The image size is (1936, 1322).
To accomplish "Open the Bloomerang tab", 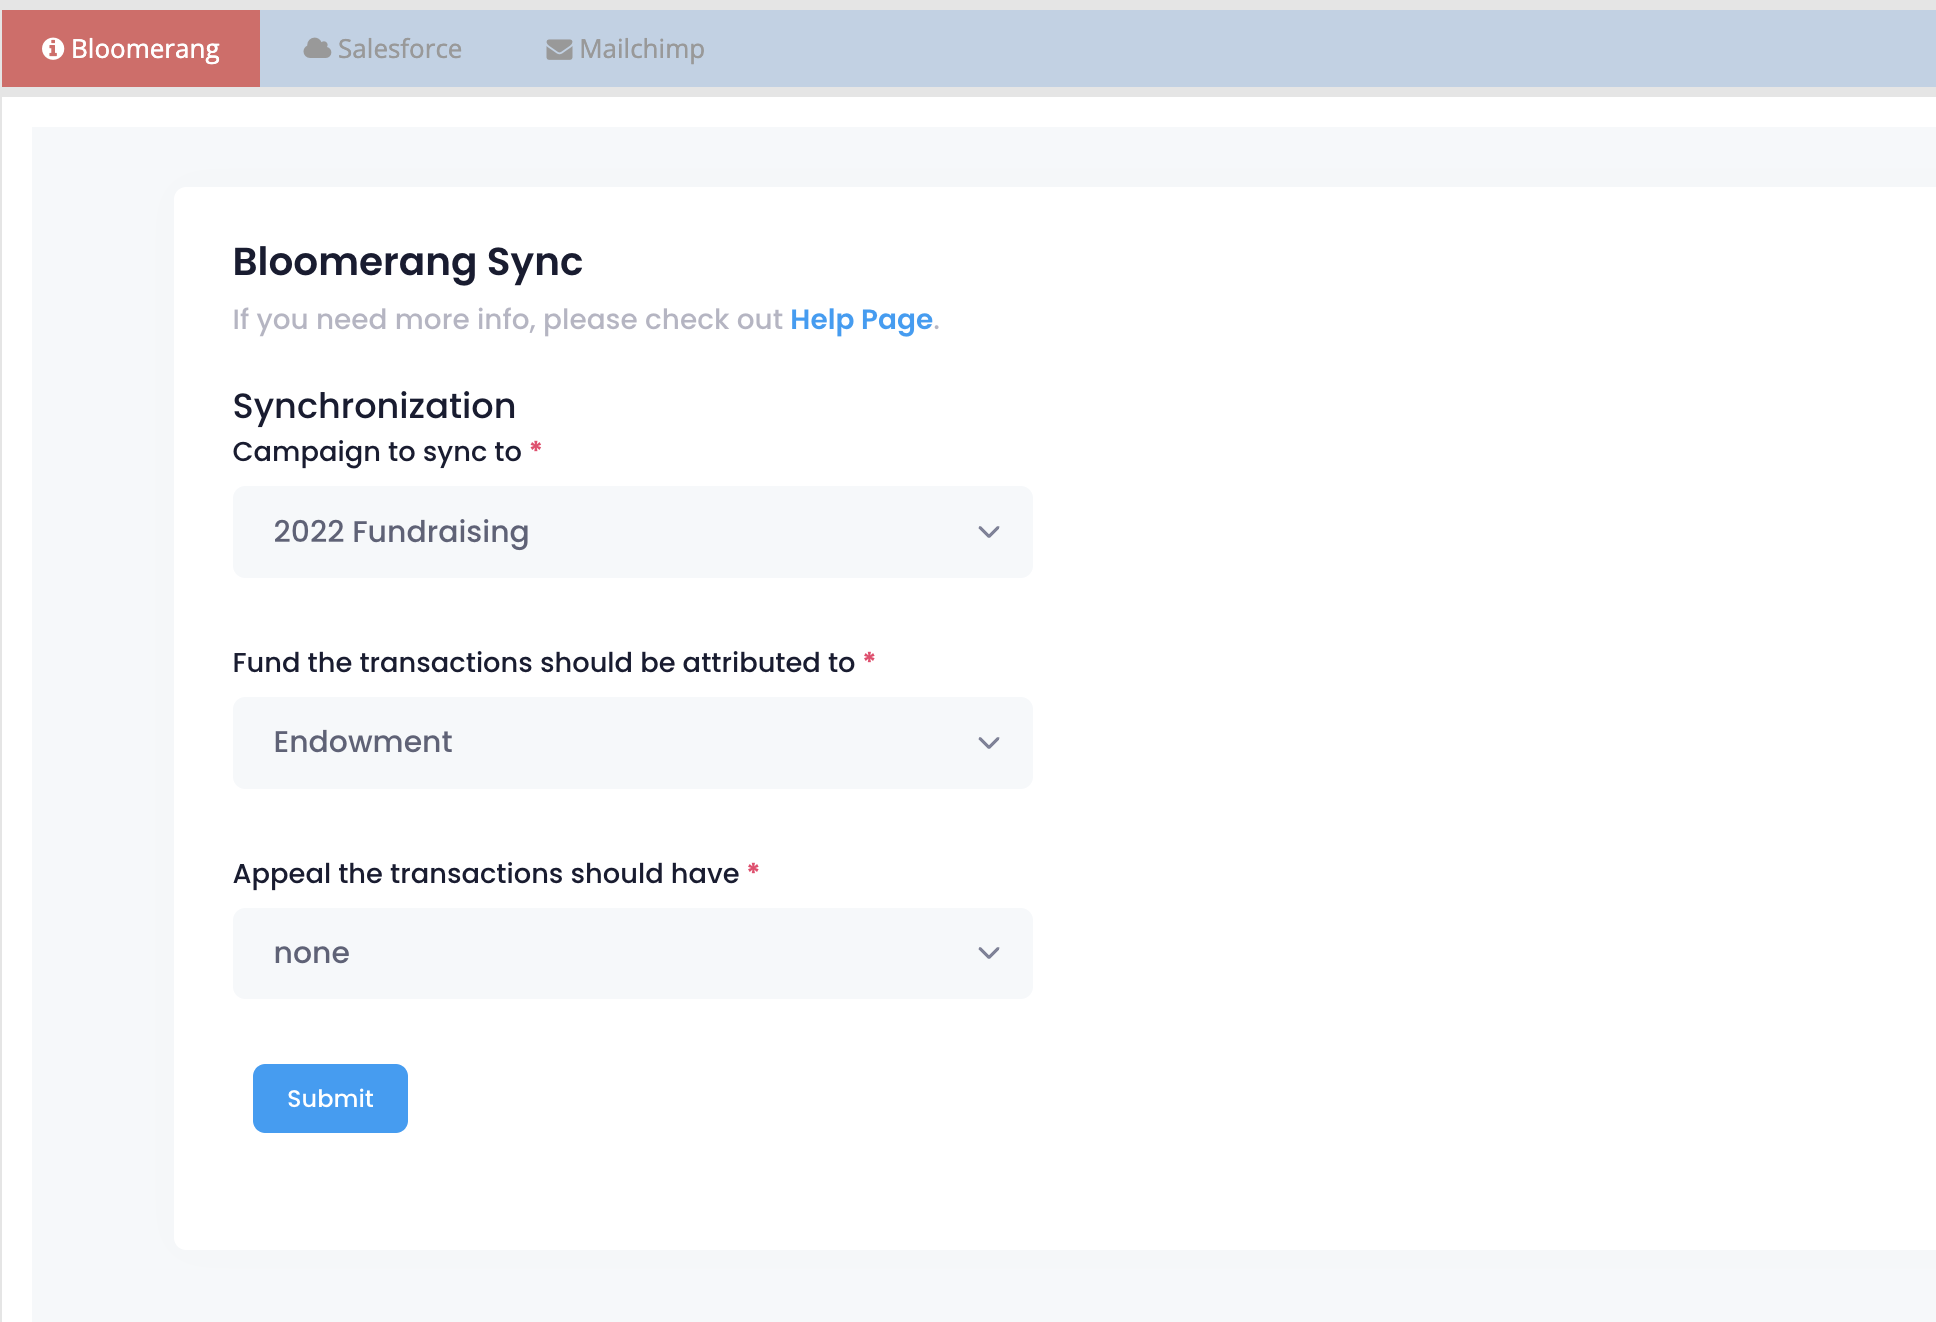I will click(x=131, y=49).
